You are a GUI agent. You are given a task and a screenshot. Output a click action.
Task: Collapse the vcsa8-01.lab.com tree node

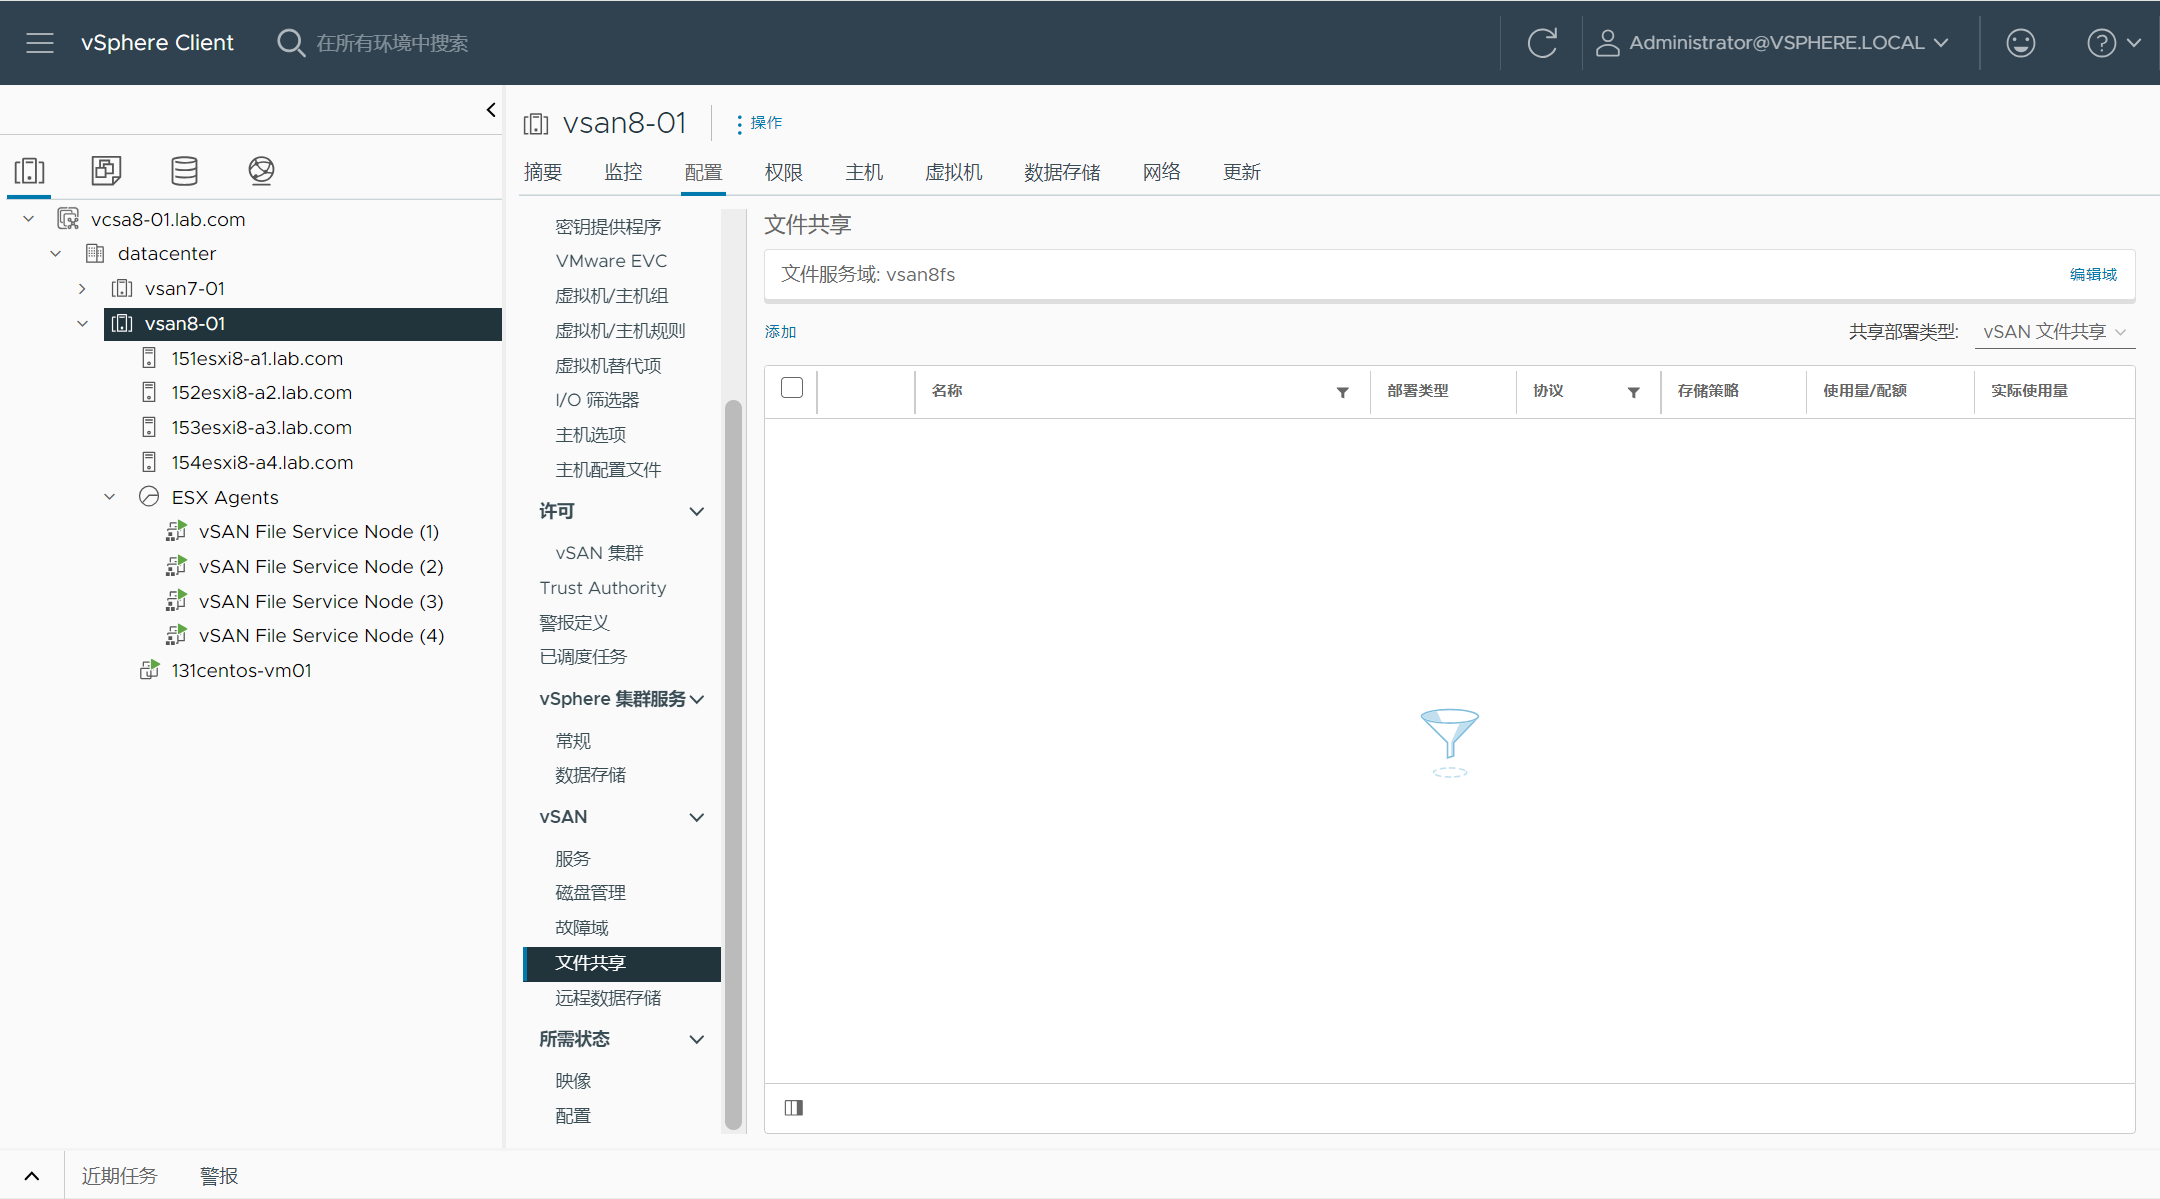(x=29, y=219)
